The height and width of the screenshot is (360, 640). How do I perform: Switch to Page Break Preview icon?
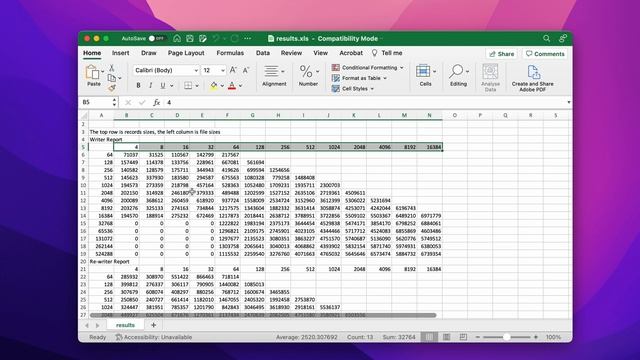click(x=463, y=337)
